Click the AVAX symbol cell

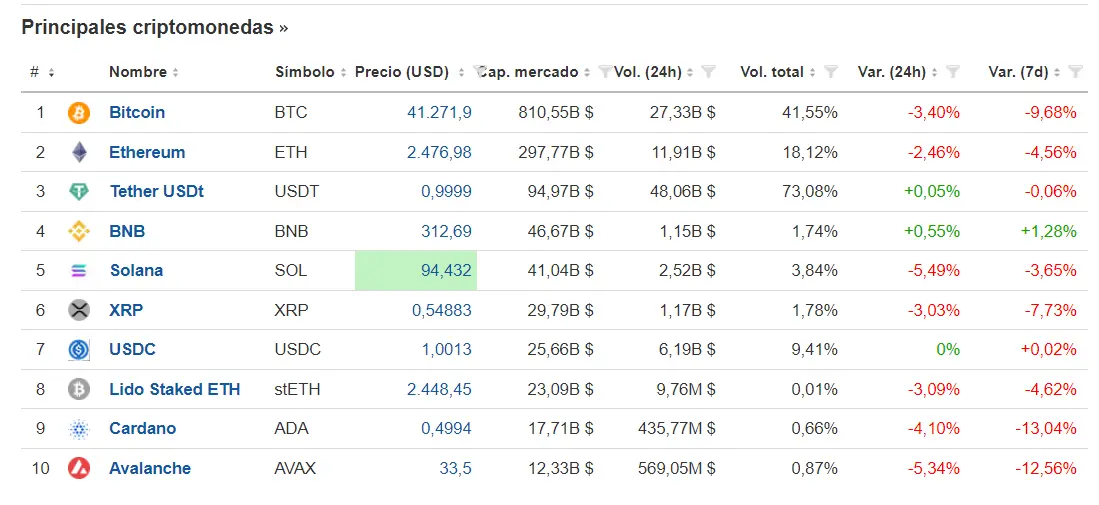pos(295,468)
